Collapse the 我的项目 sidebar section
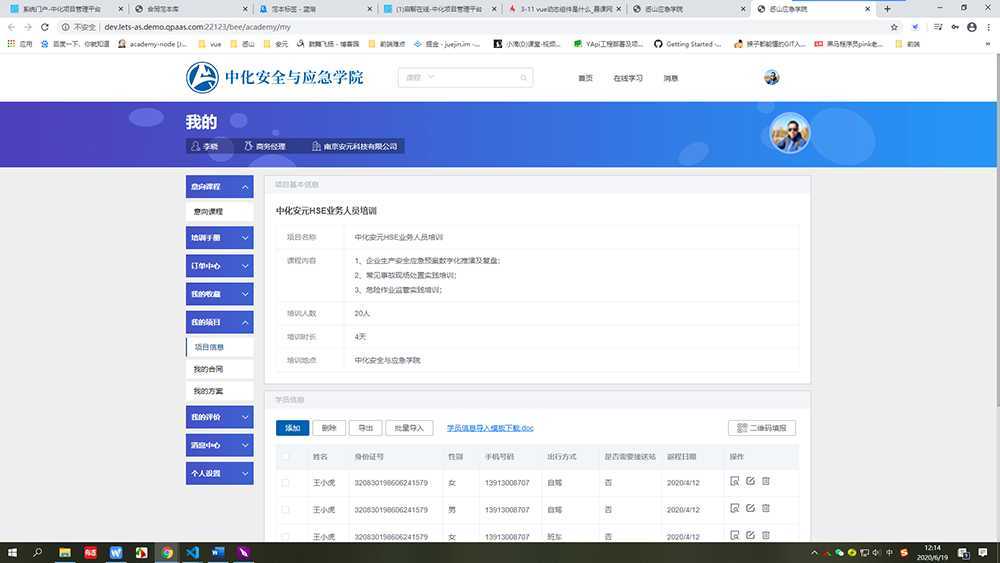Image resolution: width=1000 pixels, height=563 pixels. pyautogui.click(x=219, y=322)
